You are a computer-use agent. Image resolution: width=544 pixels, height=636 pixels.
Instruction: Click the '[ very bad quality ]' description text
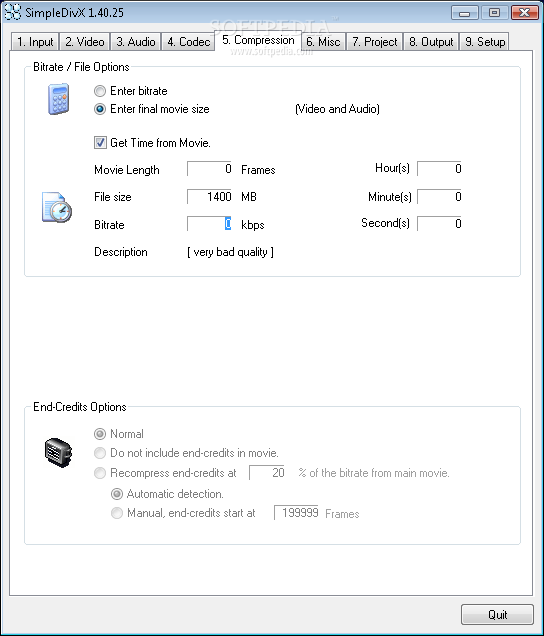(230, 252)
